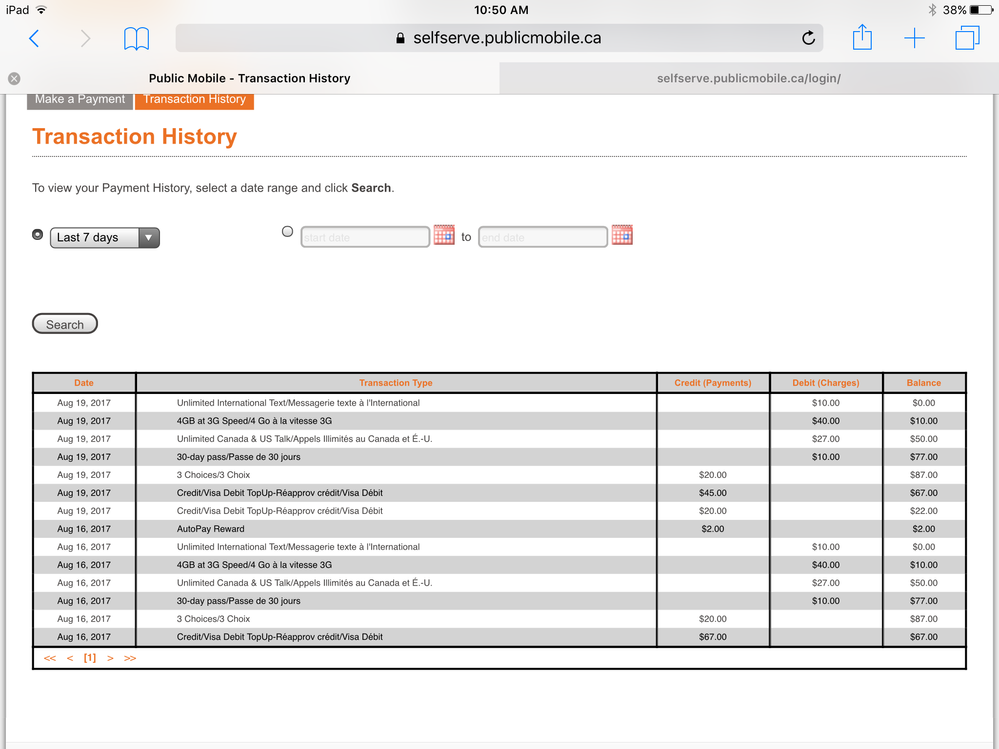Select the Last 7 days radio button

tap(38, 234)
